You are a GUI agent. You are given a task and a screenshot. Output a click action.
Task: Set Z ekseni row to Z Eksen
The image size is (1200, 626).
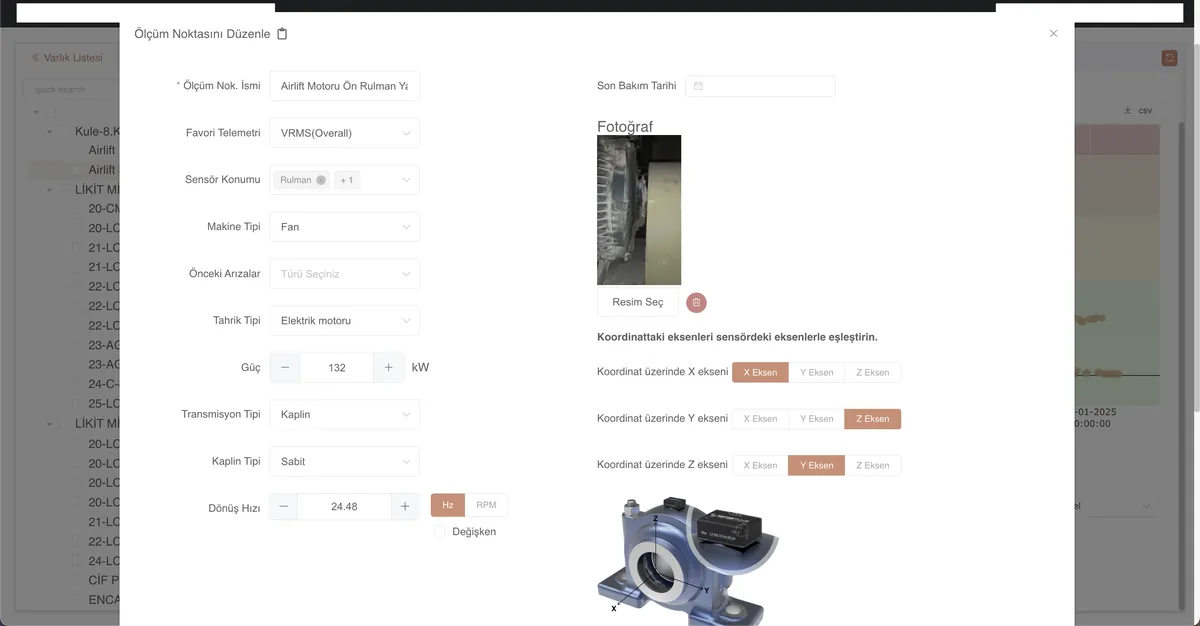pyautogui.click(x=873, y=465)
